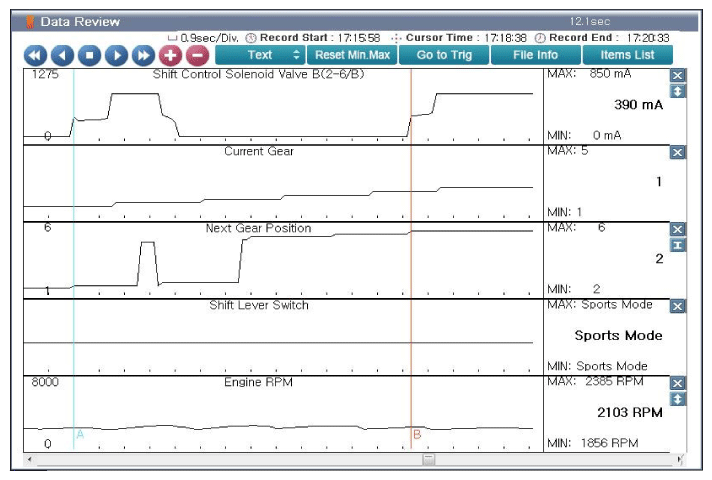Click the 0.9sec/Div. time scale label
The image size is (712, 480).
point(209,38)
